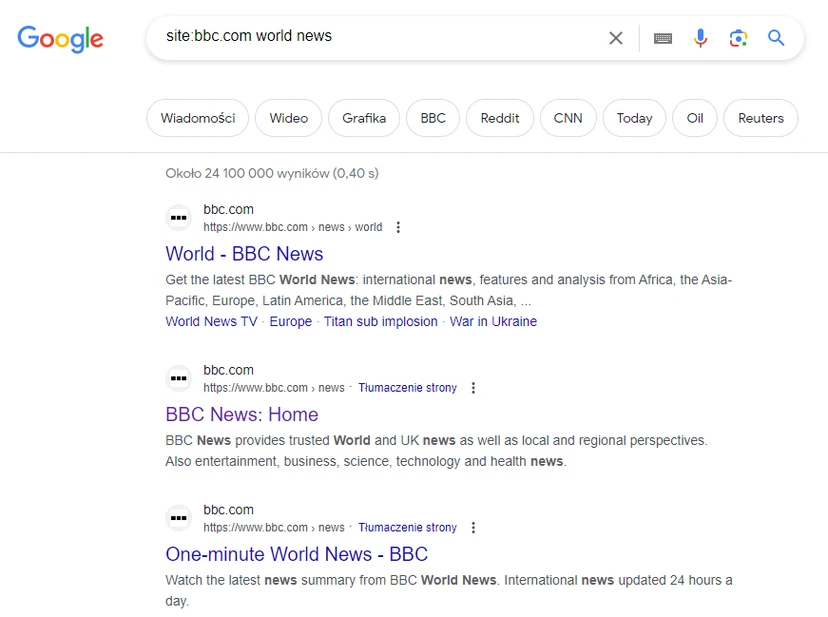
Task: Open the three-dot menu for the World - BBC News result
Action: 398,227
